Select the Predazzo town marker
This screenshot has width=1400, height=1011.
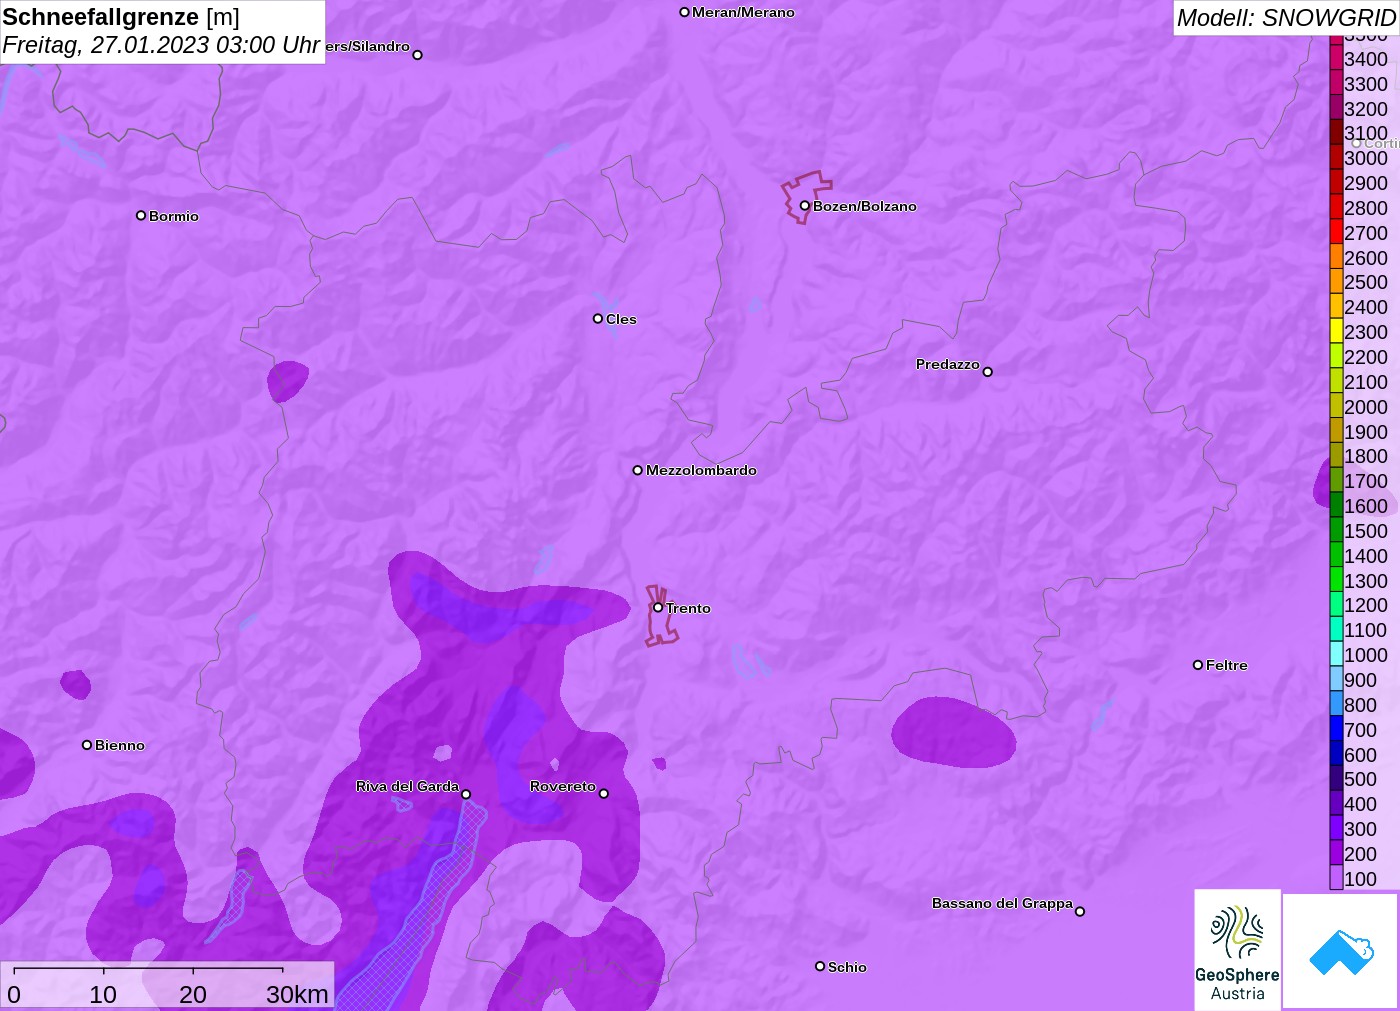[987, 372]
